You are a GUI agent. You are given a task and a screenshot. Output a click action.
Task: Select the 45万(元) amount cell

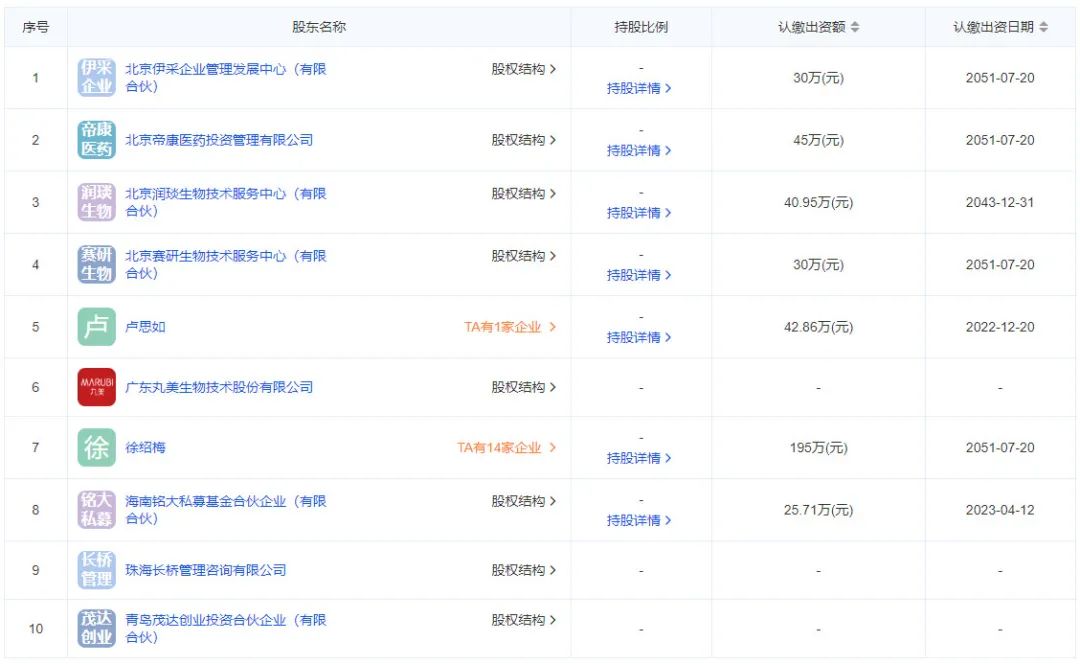pyautogui.click(x=818, y=140)
